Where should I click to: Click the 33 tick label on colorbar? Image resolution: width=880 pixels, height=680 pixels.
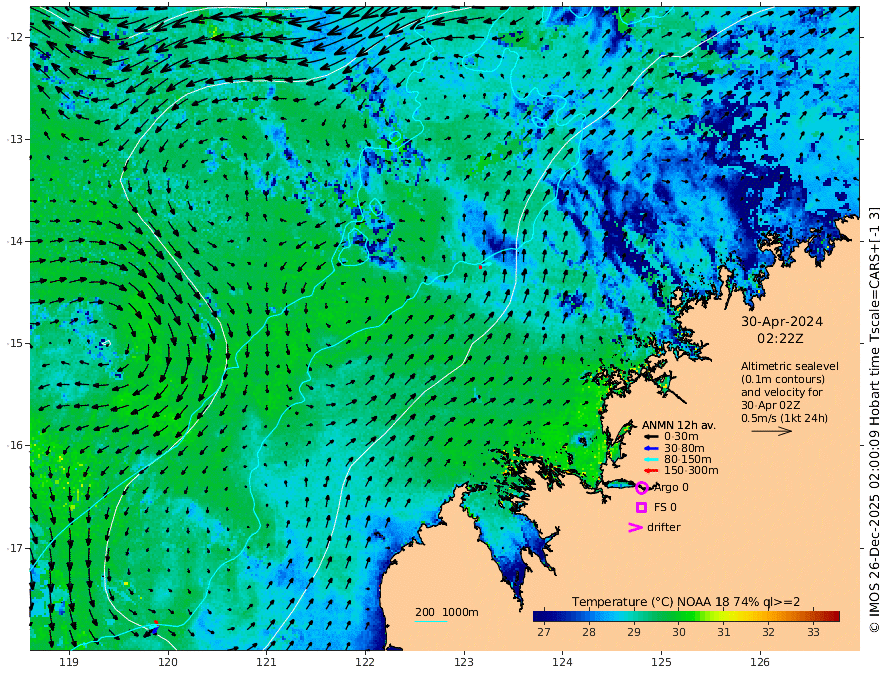click(x=813, y=632)
